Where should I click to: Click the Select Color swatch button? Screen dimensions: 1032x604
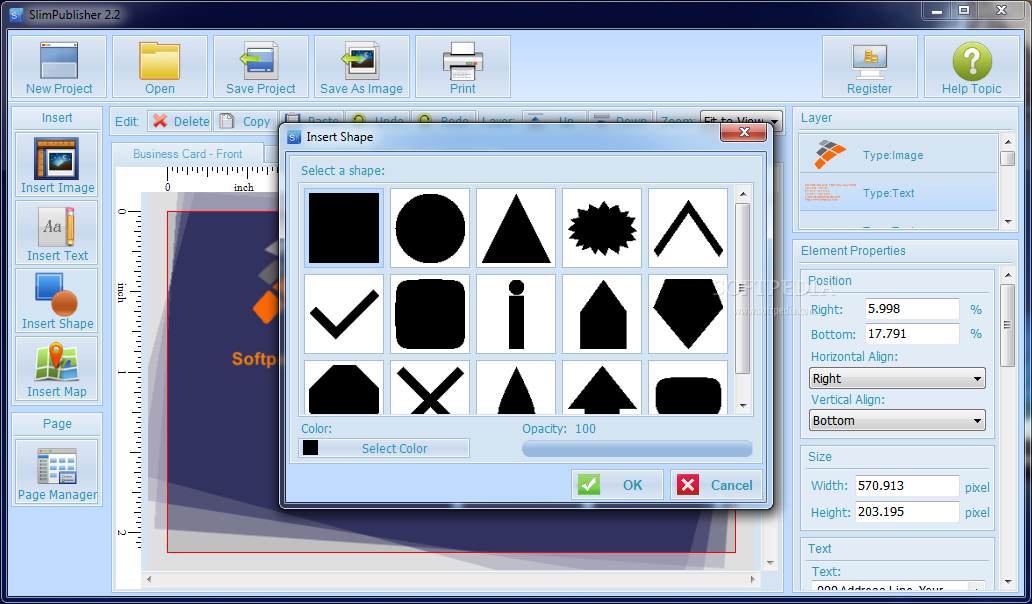pyautogui.click(x=385, y=448)
